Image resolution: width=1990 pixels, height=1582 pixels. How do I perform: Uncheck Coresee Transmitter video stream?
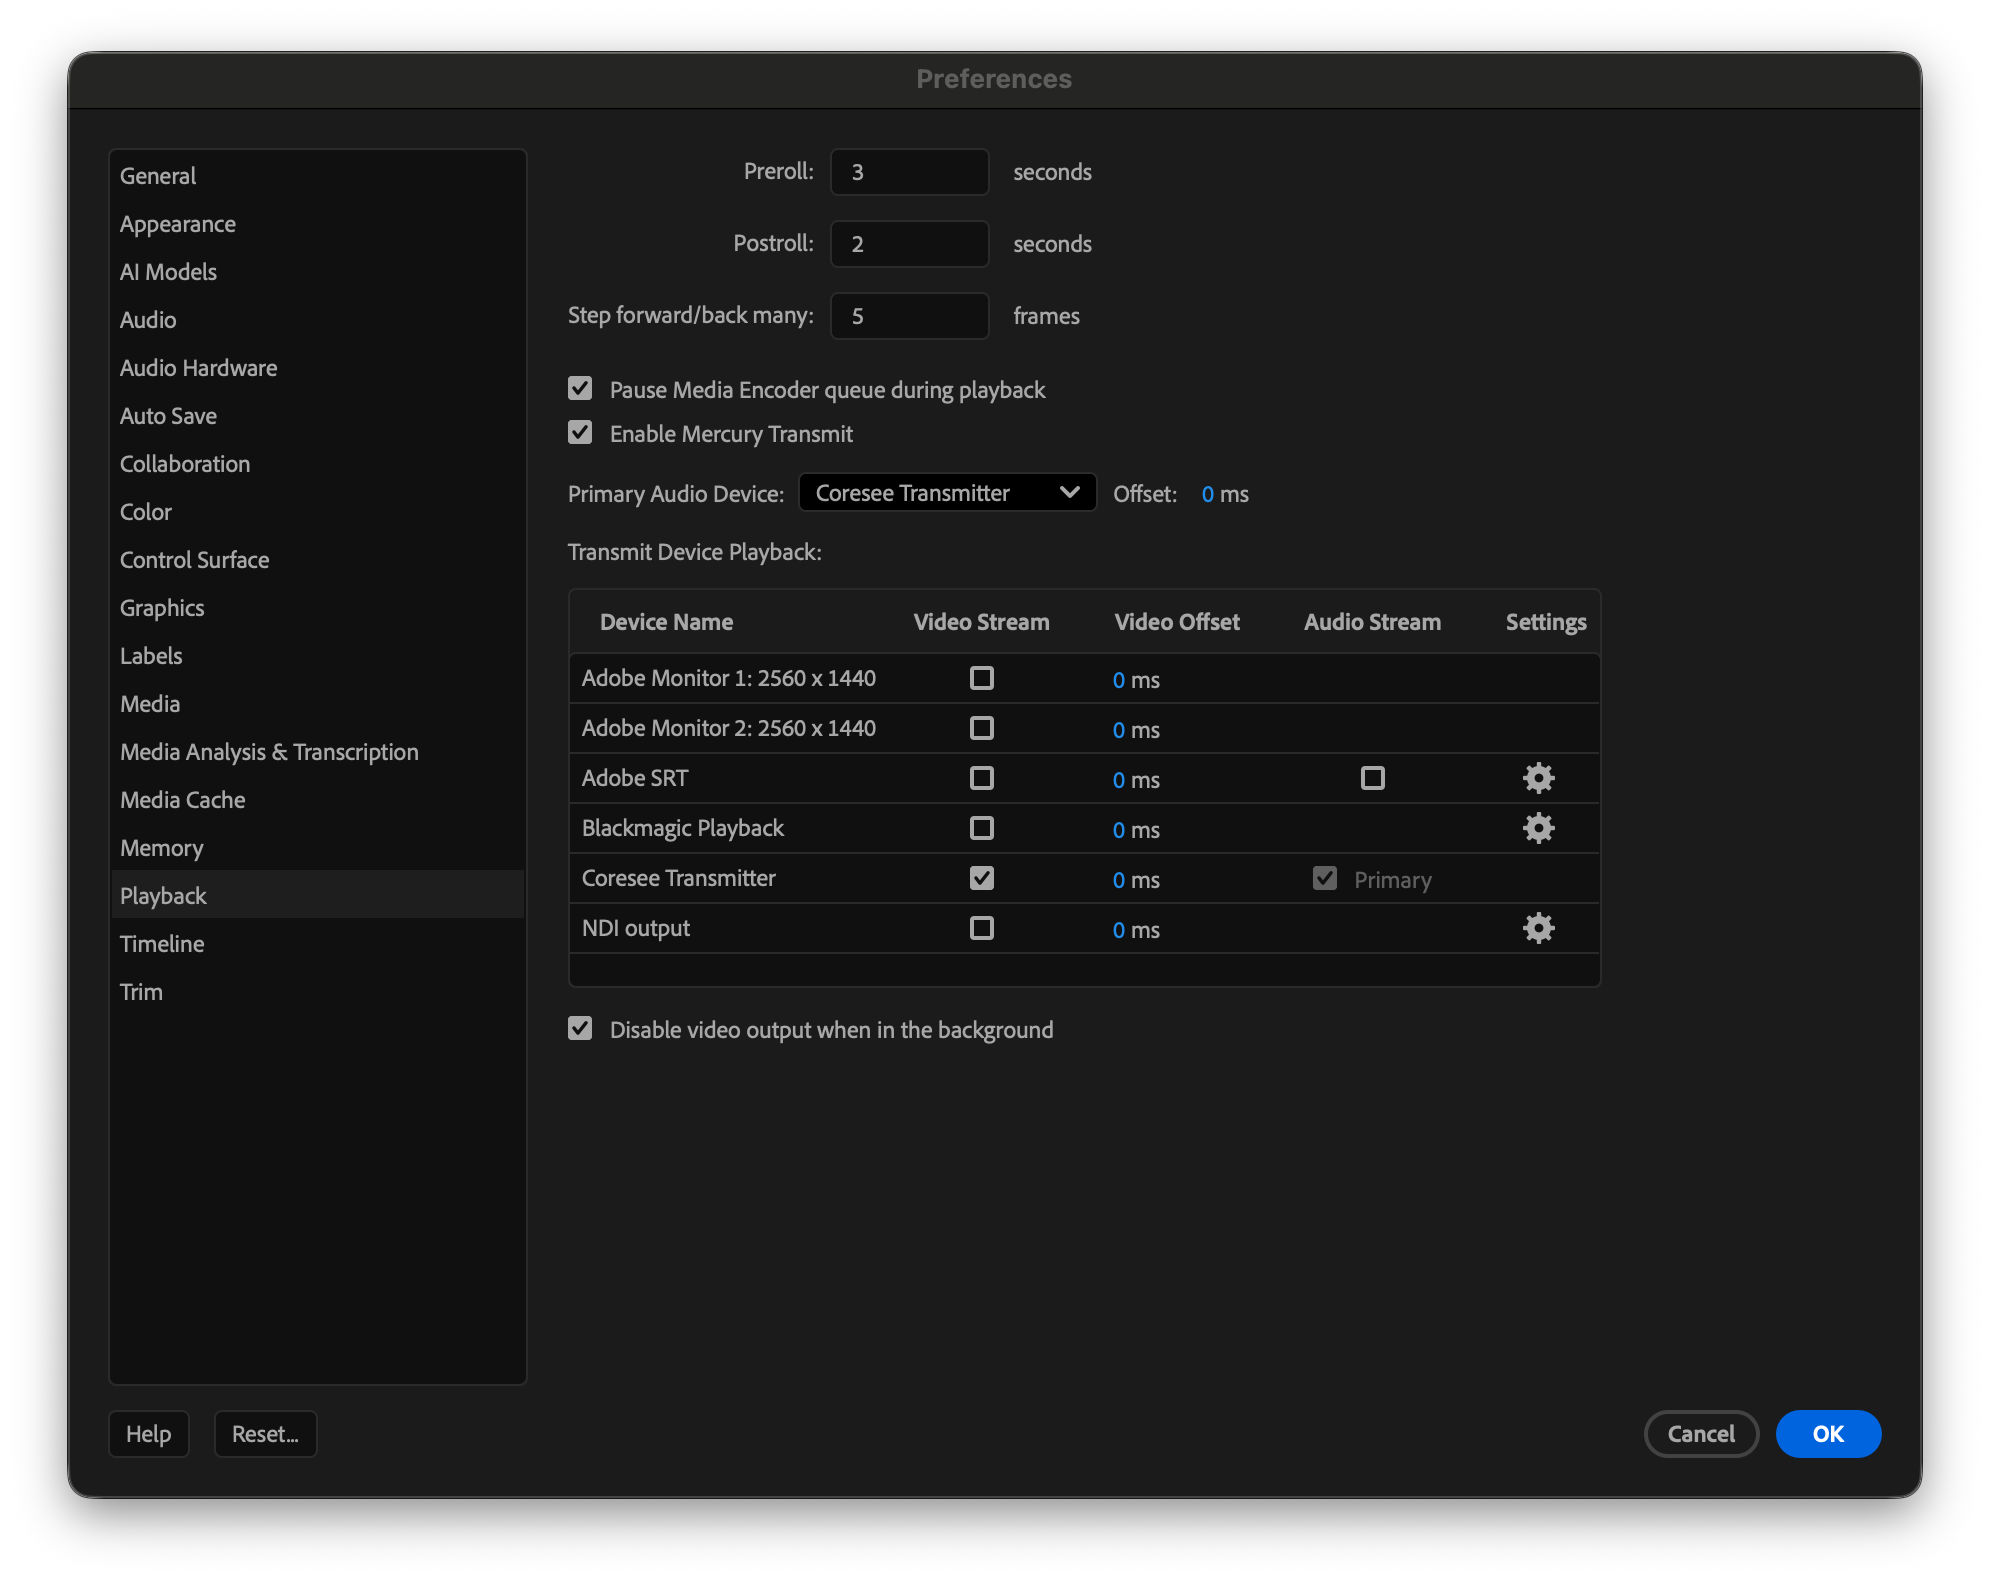(982, 878)
